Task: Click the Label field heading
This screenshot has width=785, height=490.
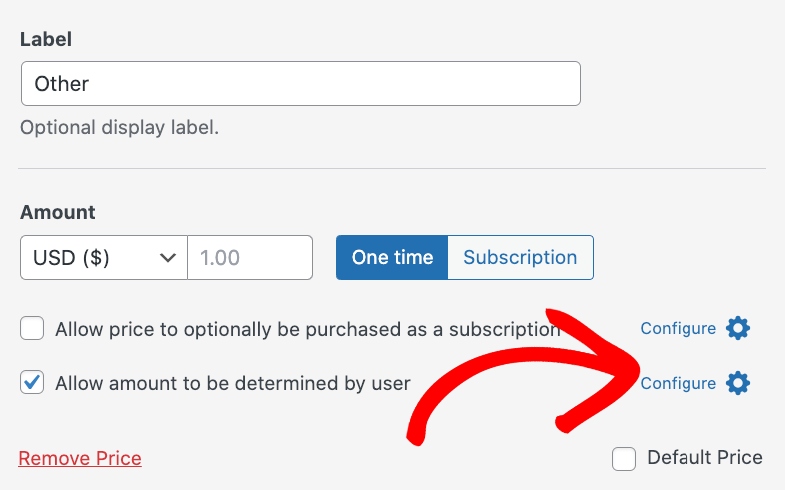Action: (46, 40)
